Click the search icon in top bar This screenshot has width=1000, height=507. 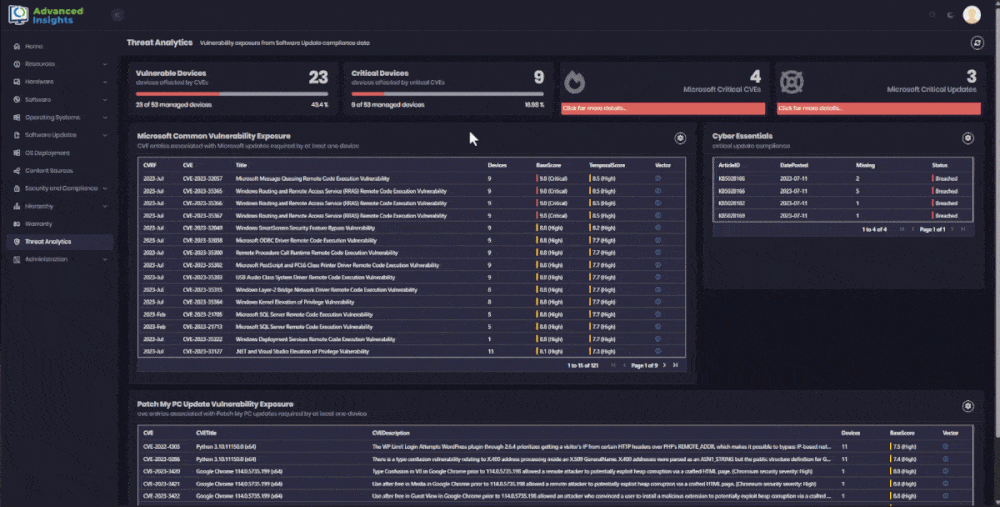932,15
